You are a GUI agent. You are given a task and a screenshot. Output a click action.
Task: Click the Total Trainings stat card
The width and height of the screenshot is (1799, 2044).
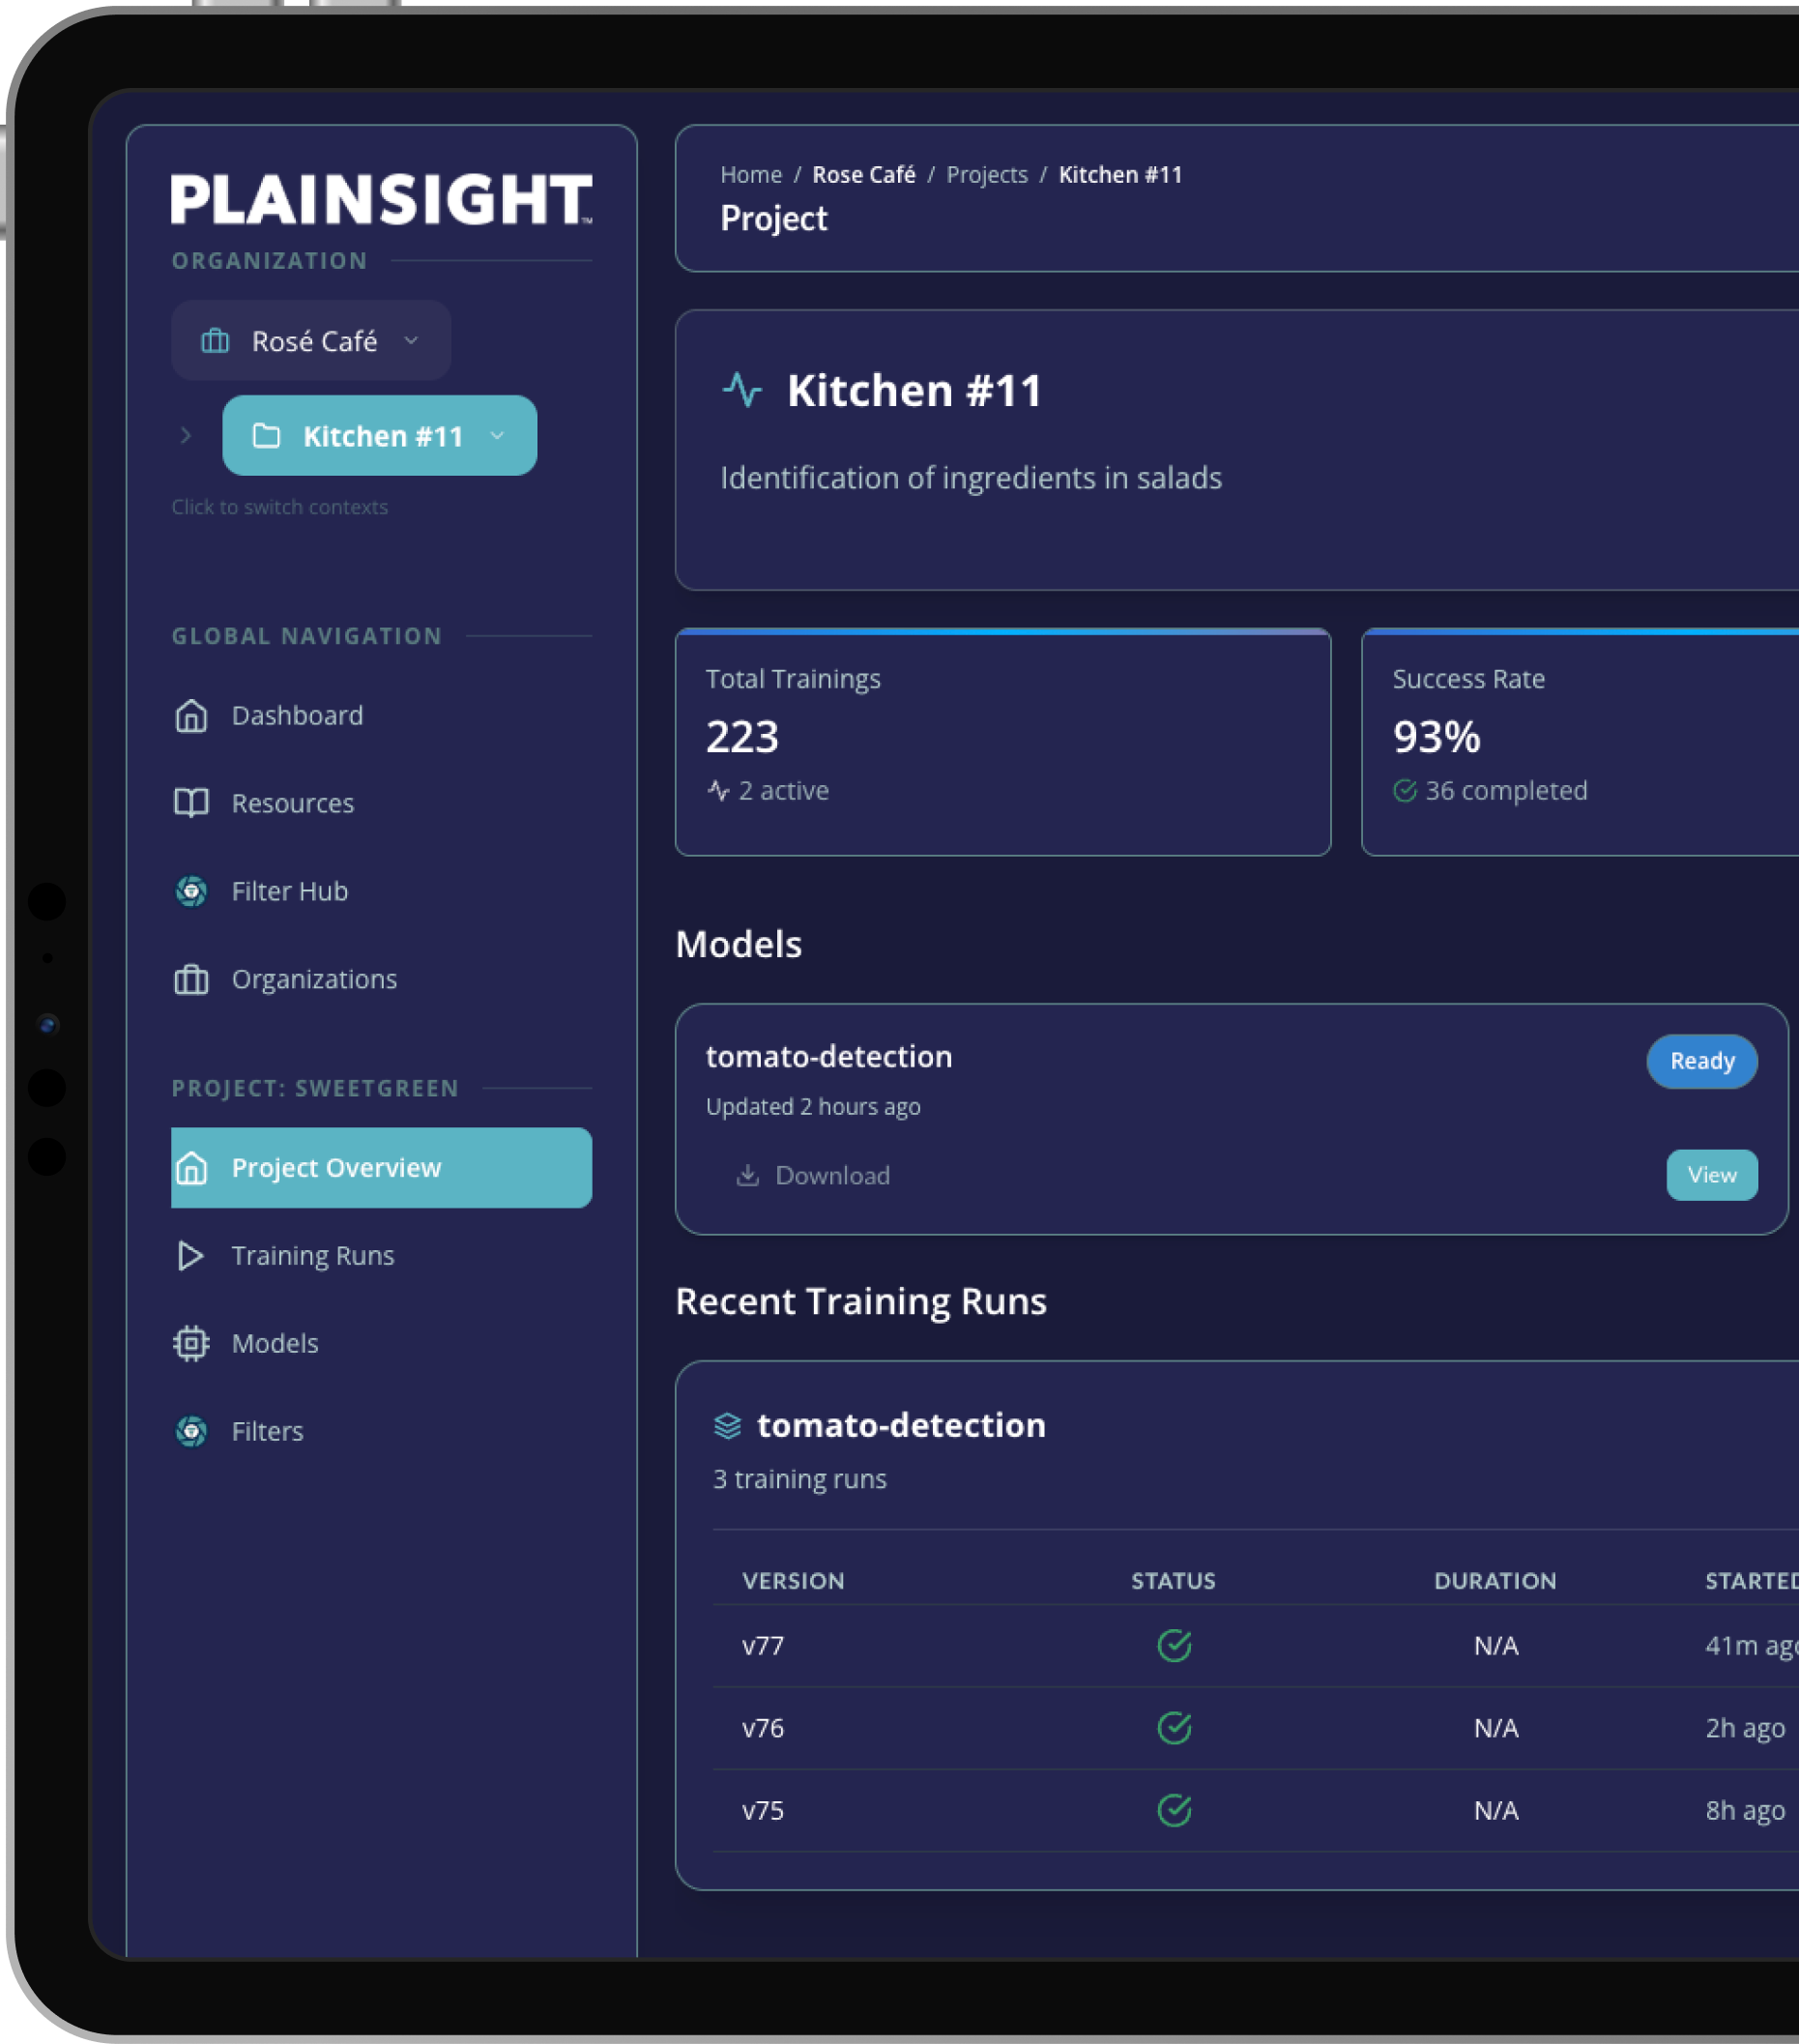tap(1002, 742)
